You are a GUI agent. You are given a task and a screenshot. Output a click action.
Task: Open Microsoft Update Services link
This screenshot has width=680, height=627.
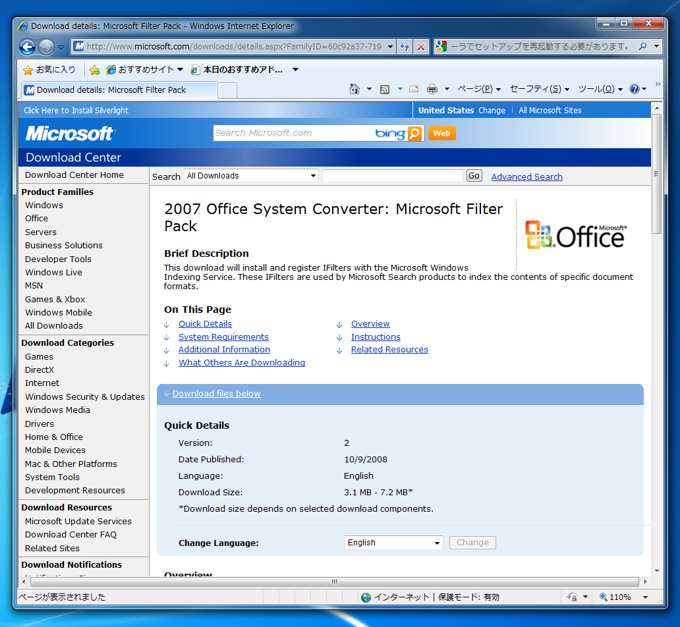(x=78, y=521)
